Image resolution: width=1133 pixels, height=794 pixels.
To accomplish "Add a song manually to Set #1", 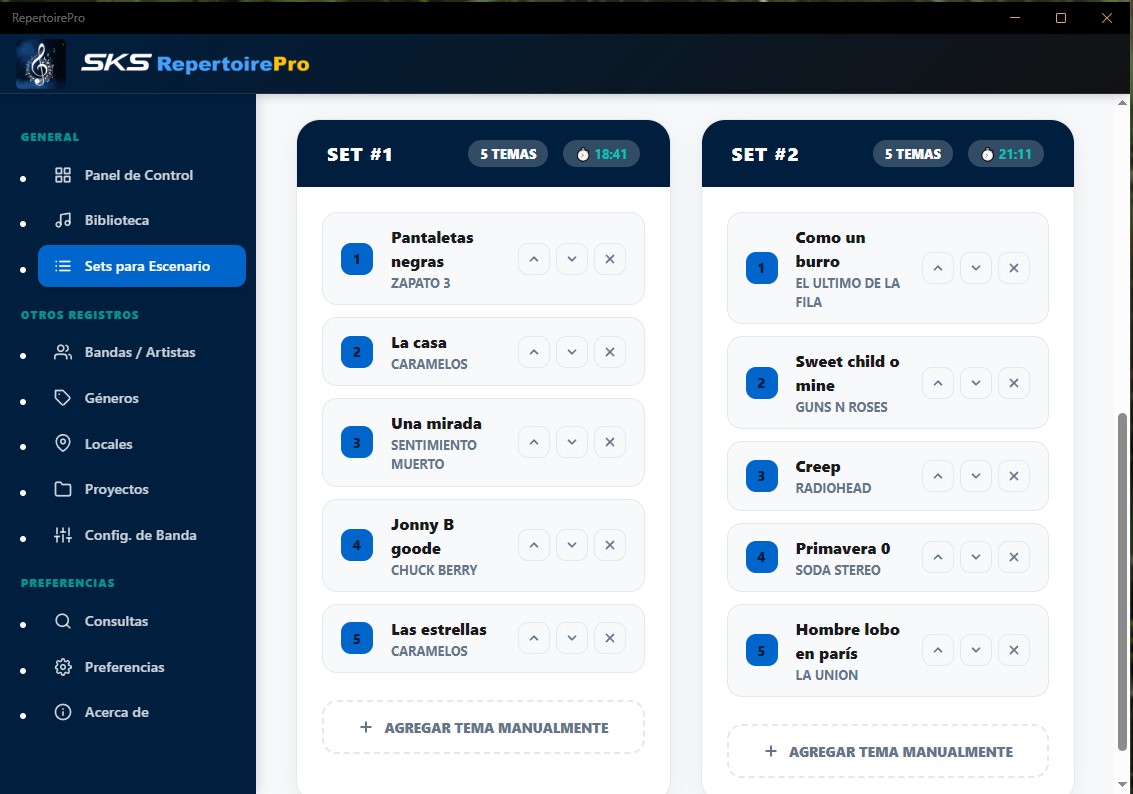I will click(483, 728).
